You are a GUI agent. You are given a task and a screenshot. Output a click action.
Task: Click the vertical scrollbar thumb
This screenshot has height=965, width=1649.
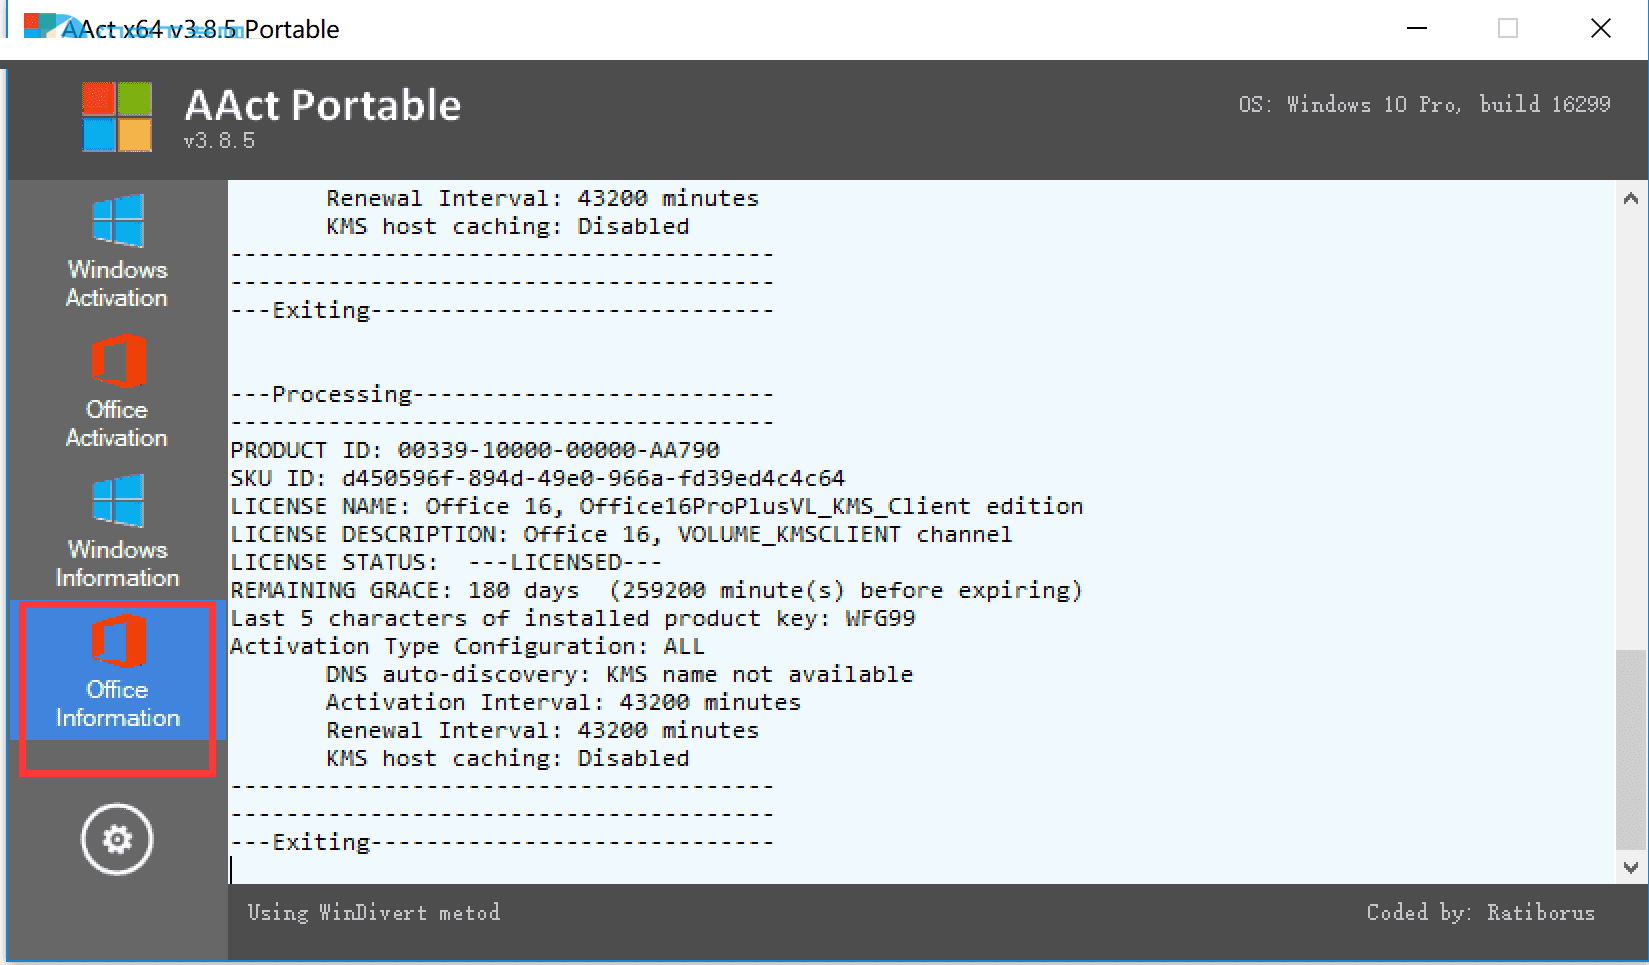click(x=1631, y=750)
